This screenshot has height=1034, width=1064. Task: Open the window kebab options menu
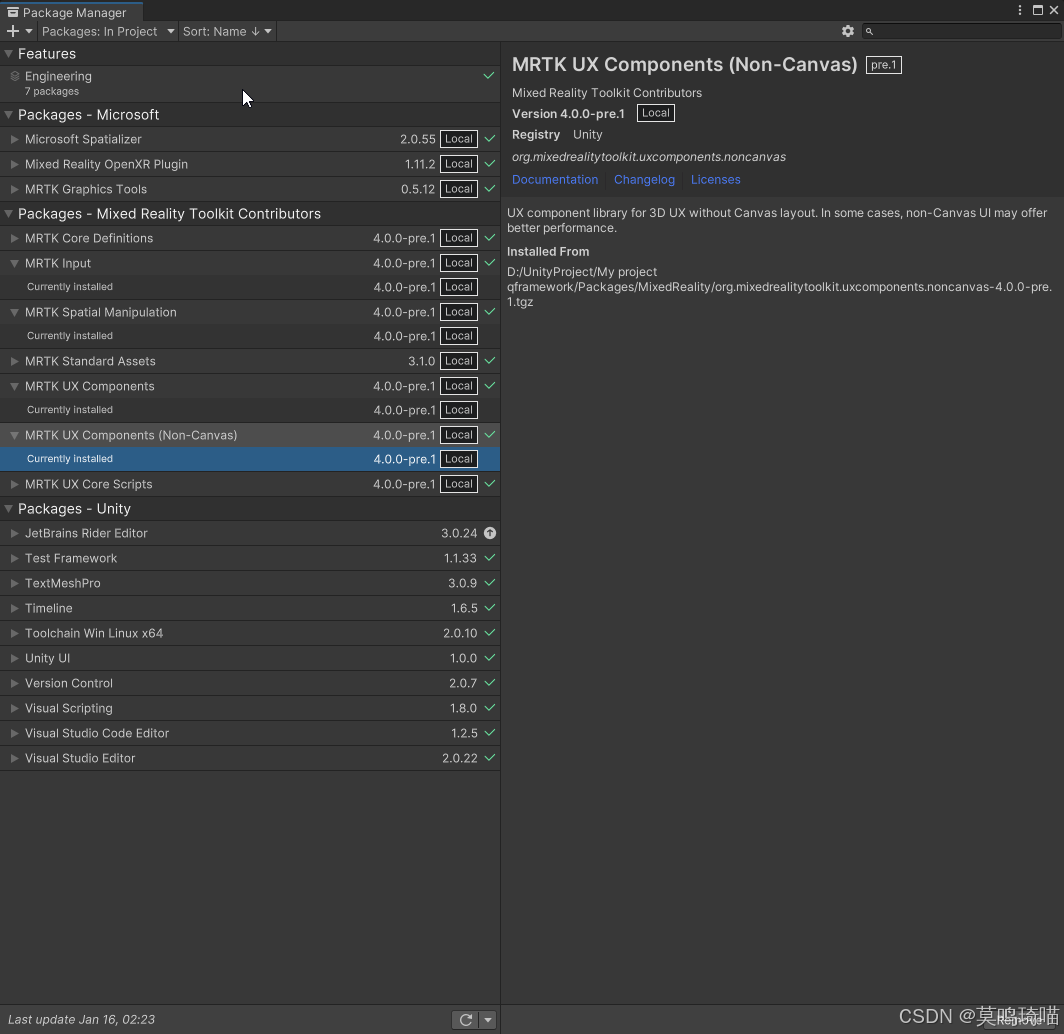(x=1019, y=9)
